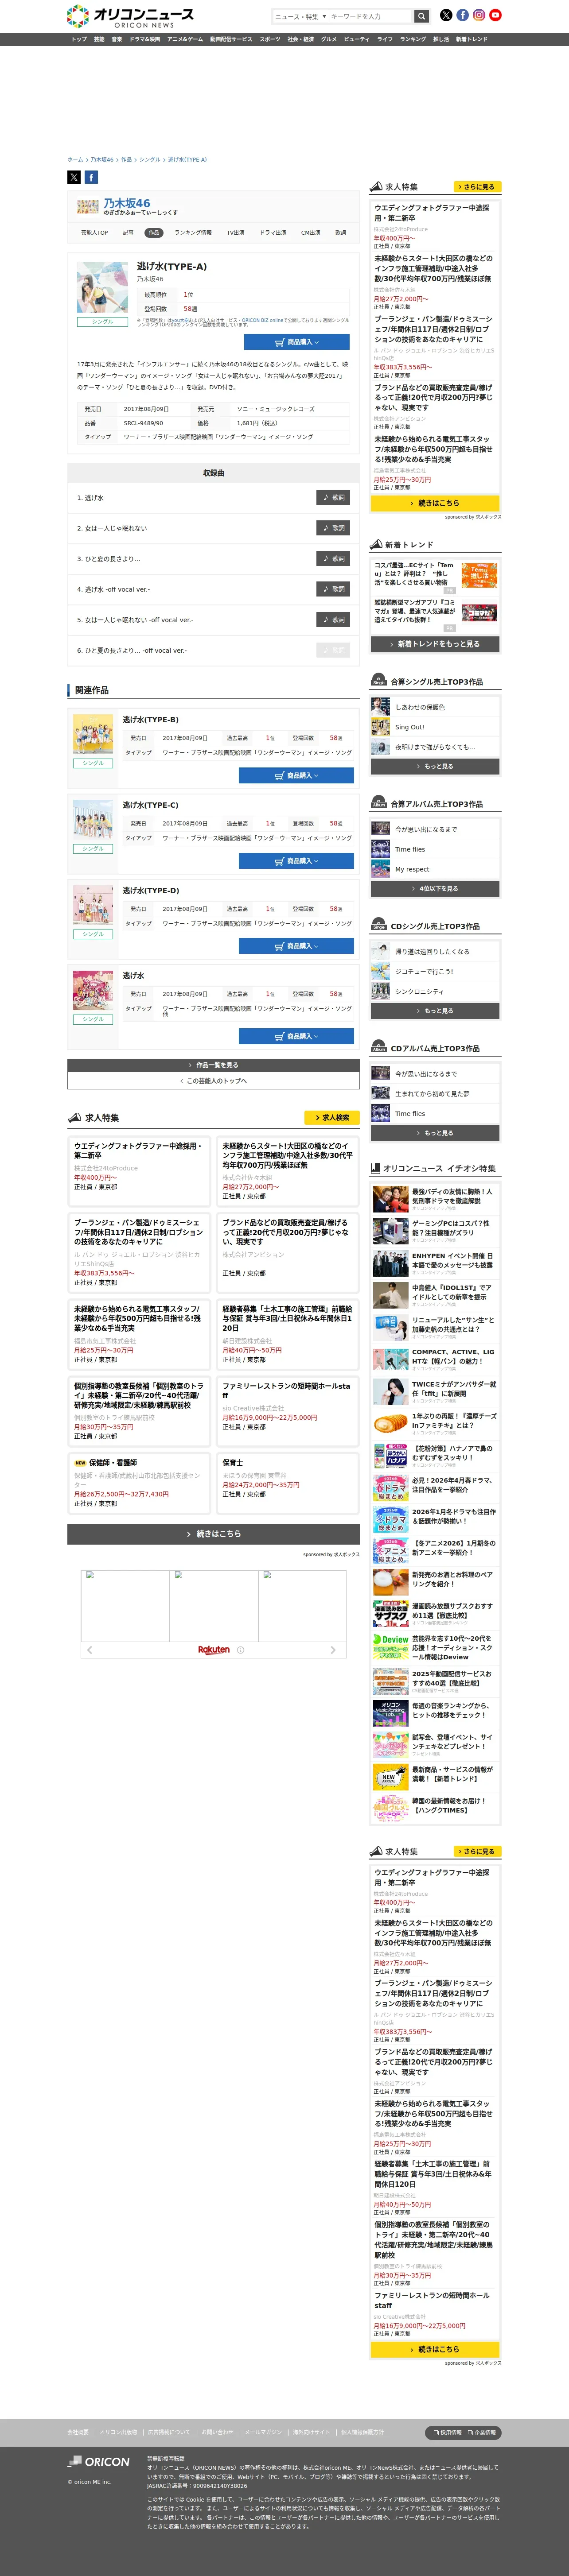Open Oricon's Instagram from header
The height and width of the screenshot is (2576, 569).
[479, 15]
